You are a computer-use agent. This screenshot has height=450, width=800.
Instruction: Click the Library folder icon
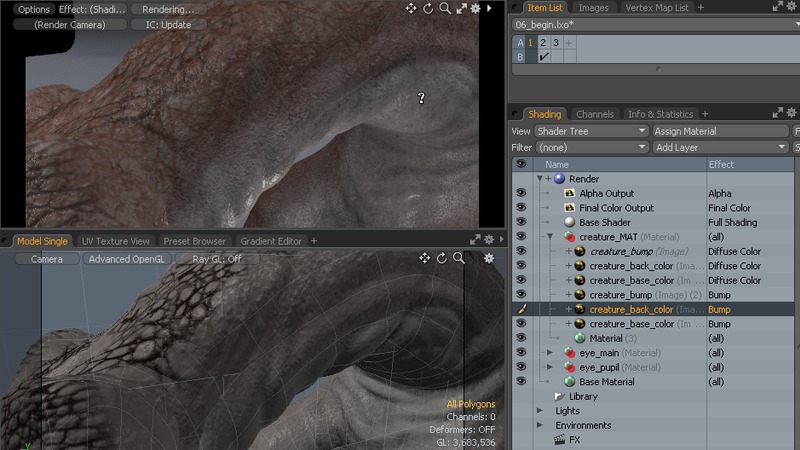[559, 396]
